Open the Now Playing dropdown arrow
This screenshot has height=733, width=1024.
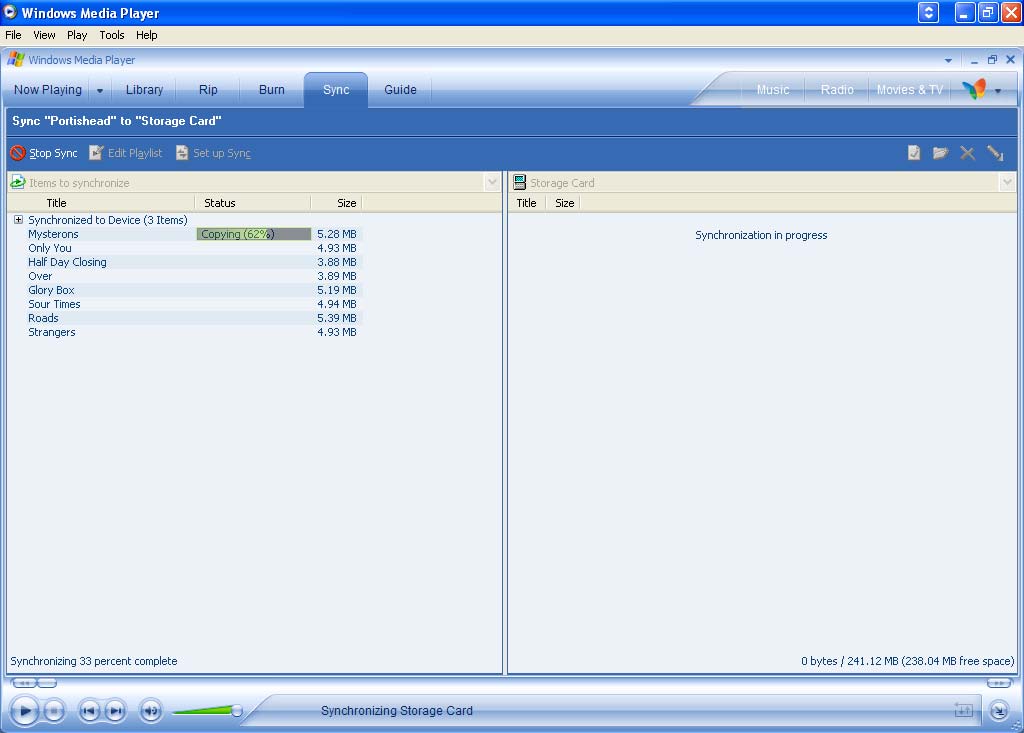tap(100, 90)
